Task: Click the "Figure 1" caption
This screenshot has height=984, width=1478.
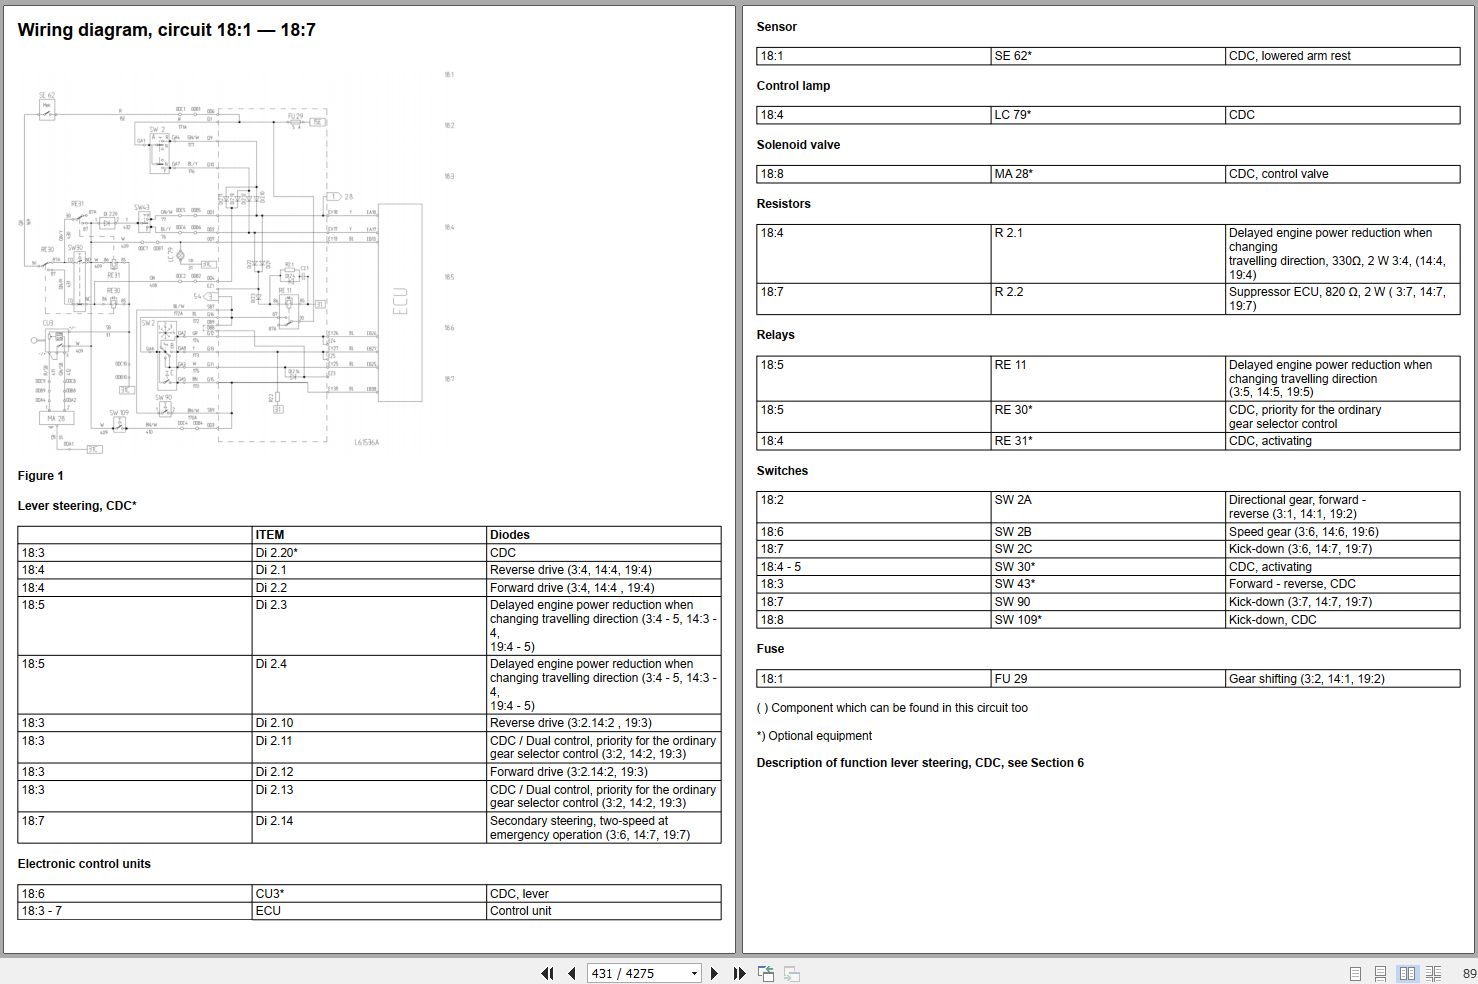Action: pyautogui.click(x=41, y=476)
